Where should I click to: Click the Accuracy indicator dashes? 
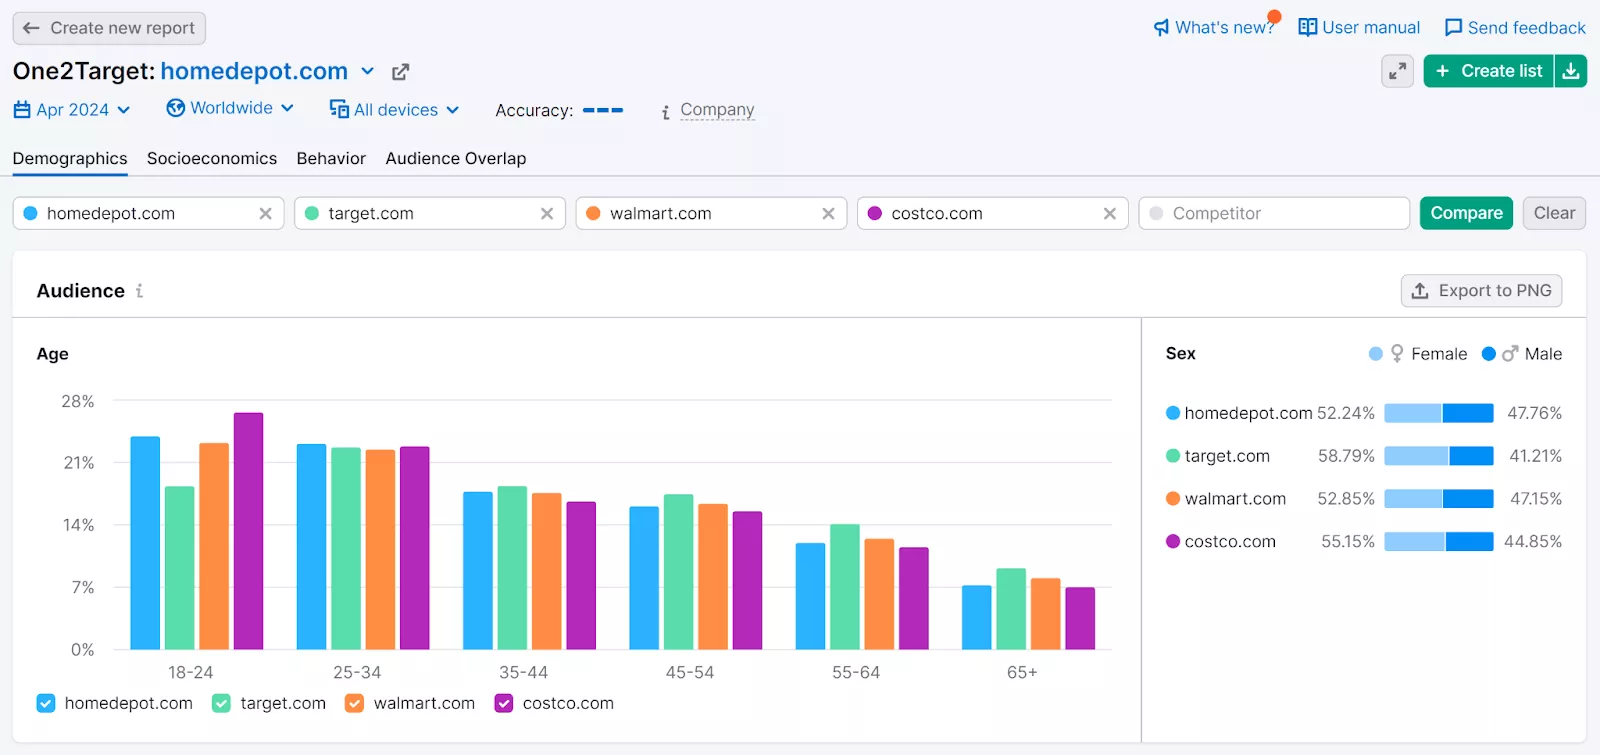point(603,110)
